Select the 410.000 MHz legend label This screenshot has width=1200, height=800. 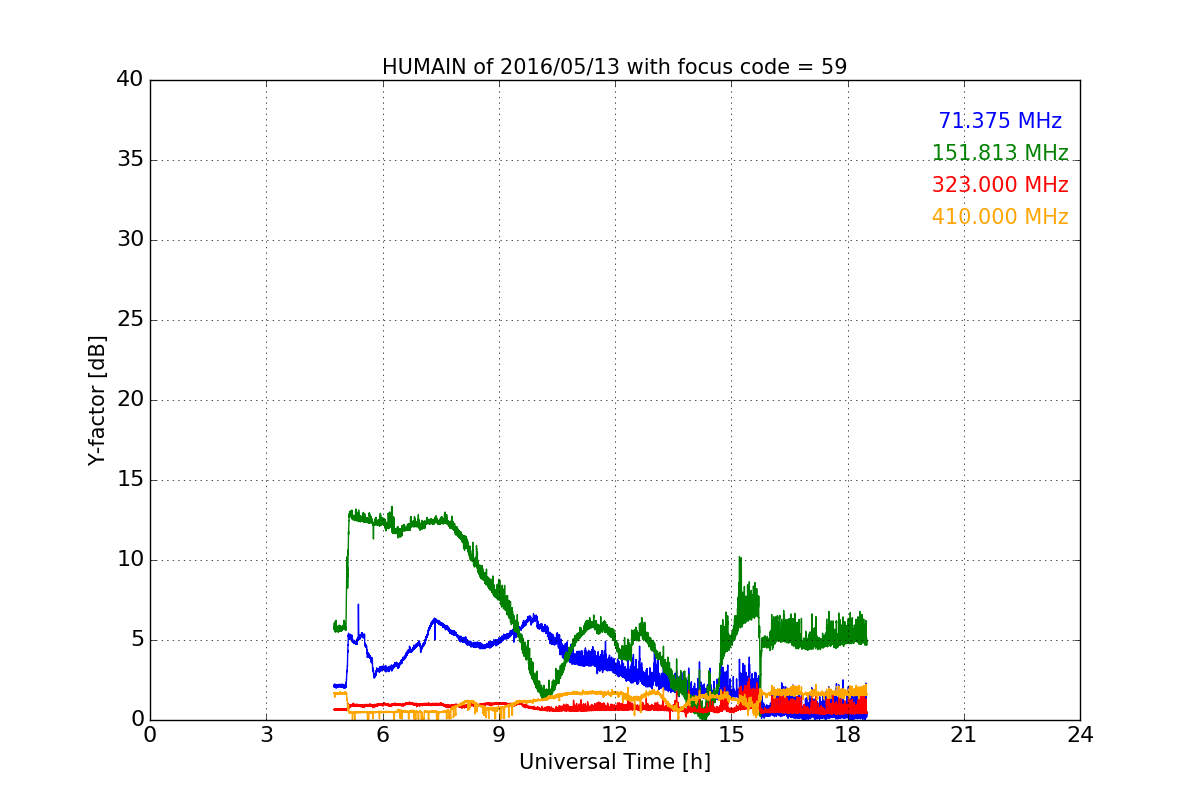click(1000, 217)
